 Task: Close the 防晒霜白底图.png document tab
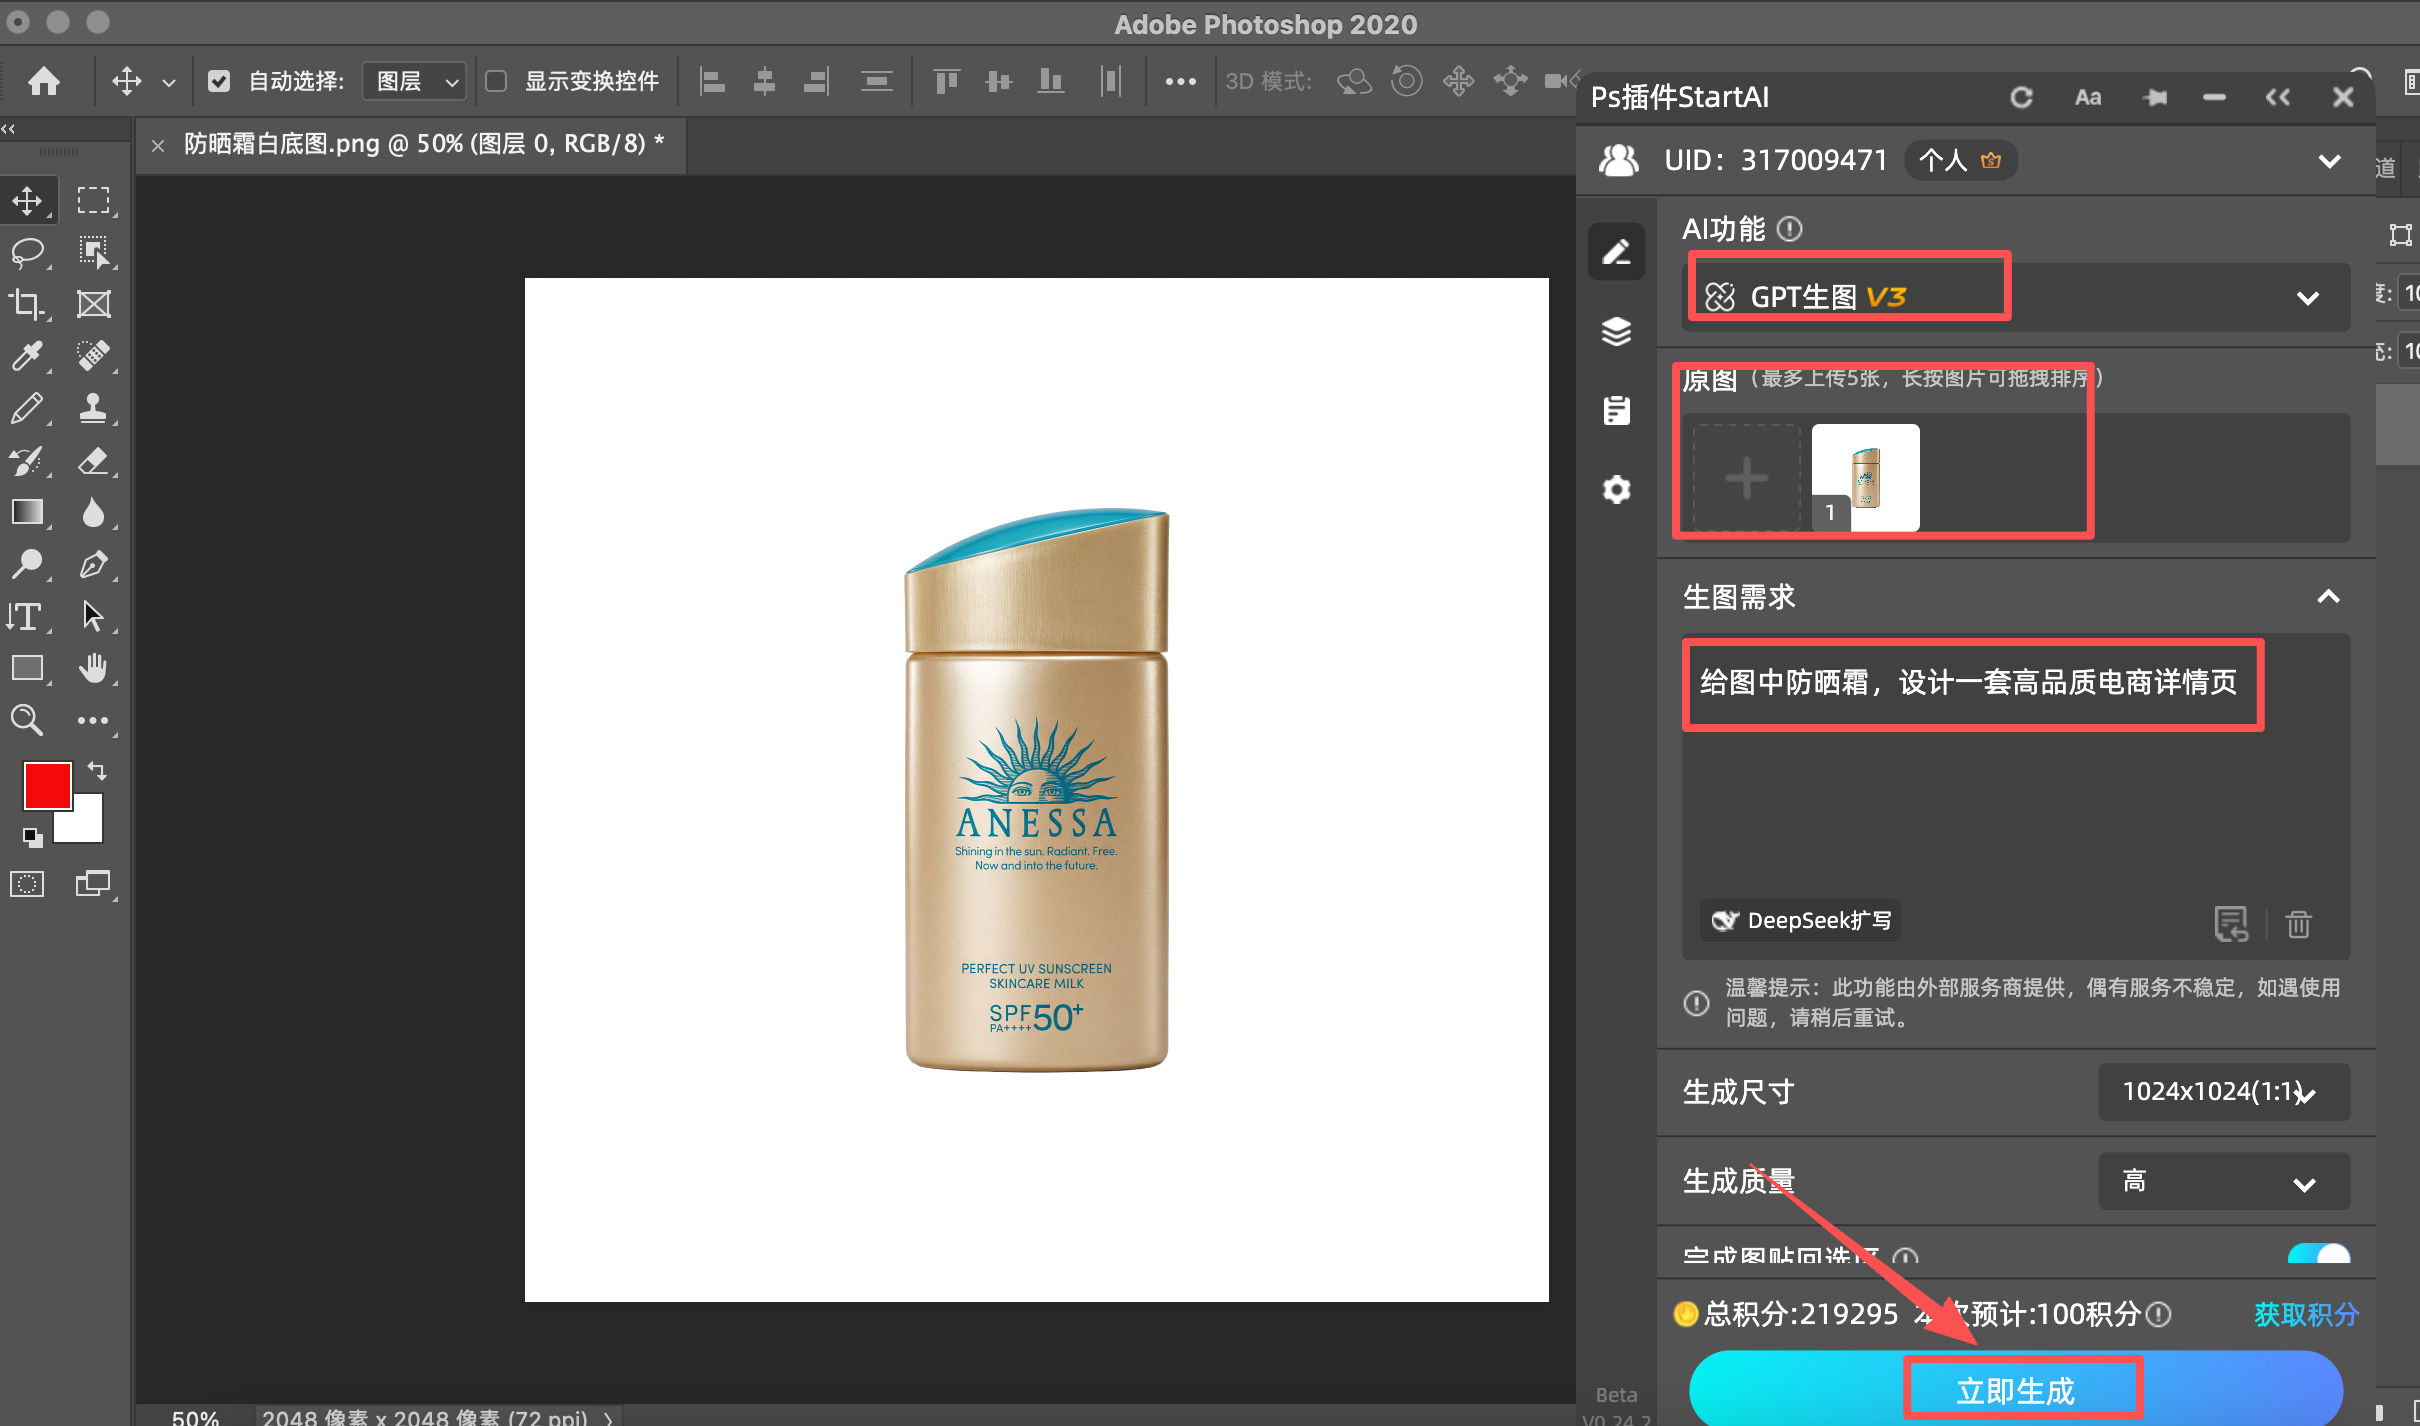tap(157, 145)
